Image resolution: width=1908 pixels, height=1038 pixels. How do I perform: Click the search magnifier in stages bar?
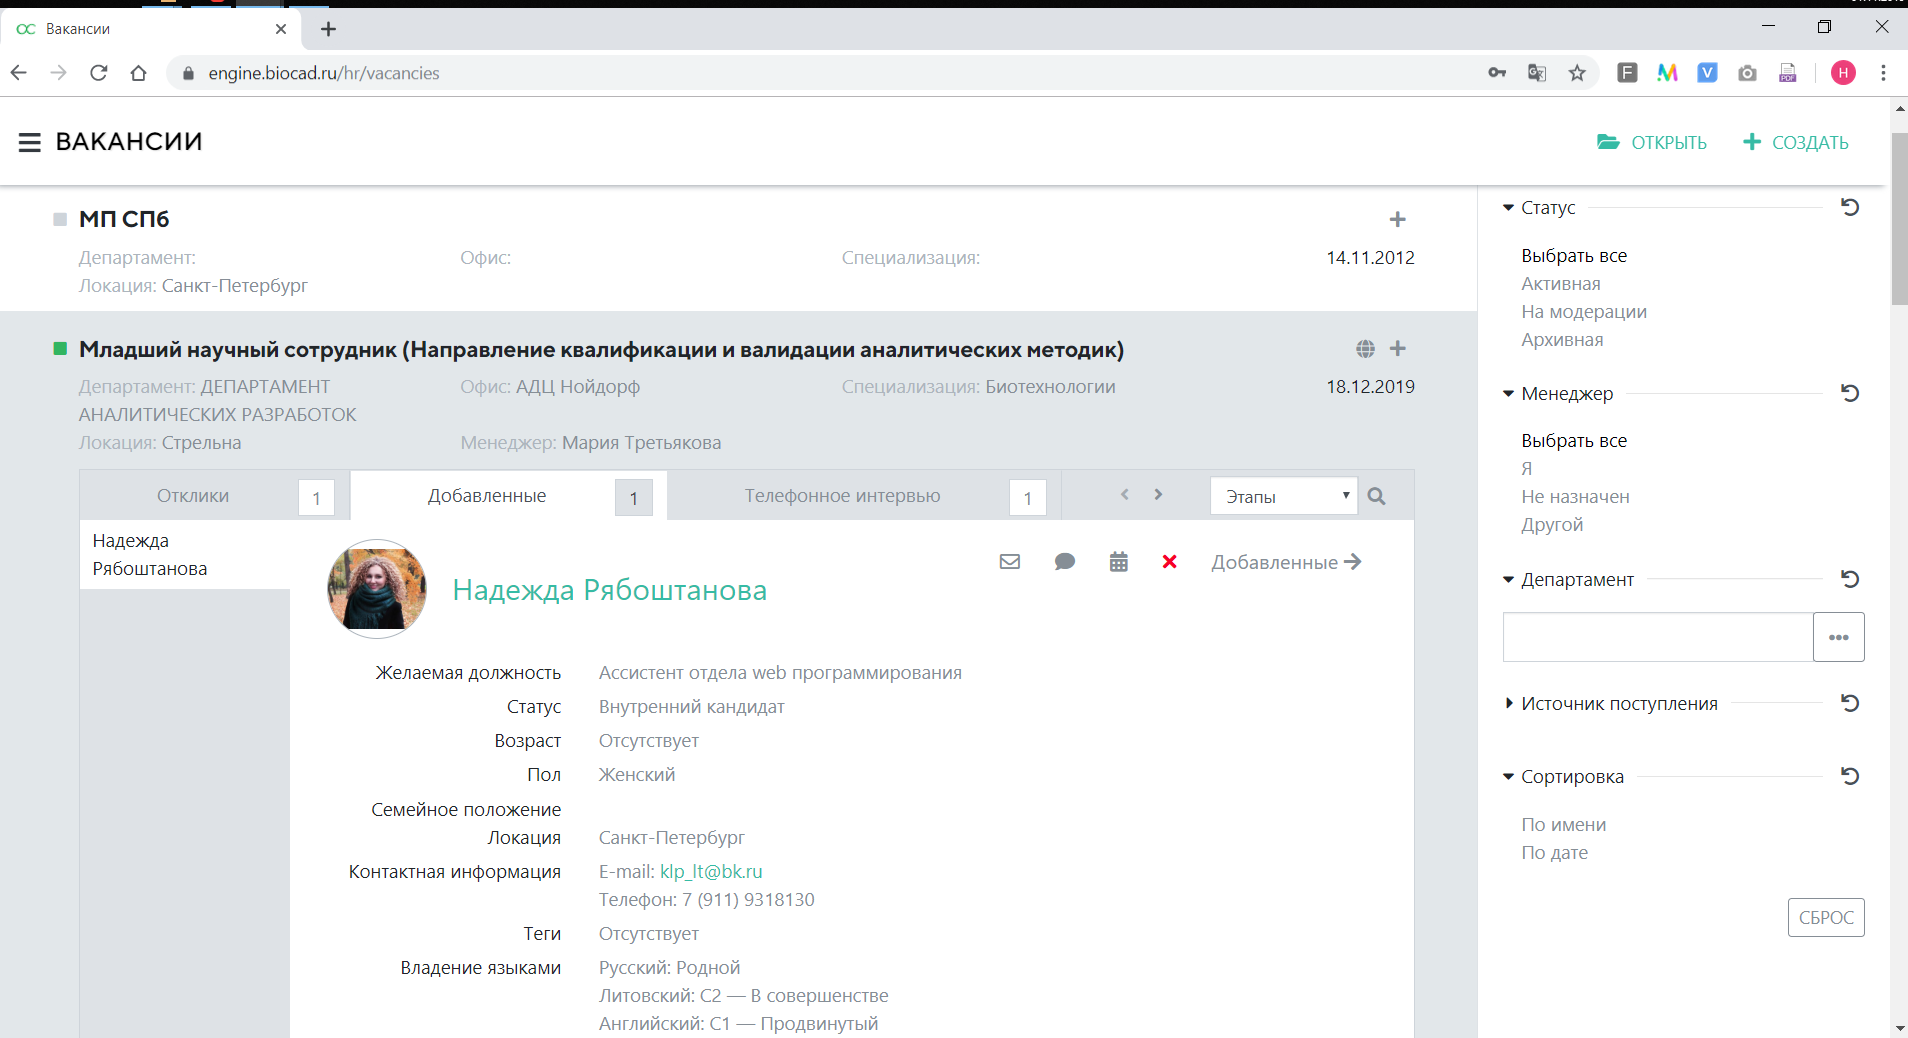[x=1376, y=496]
